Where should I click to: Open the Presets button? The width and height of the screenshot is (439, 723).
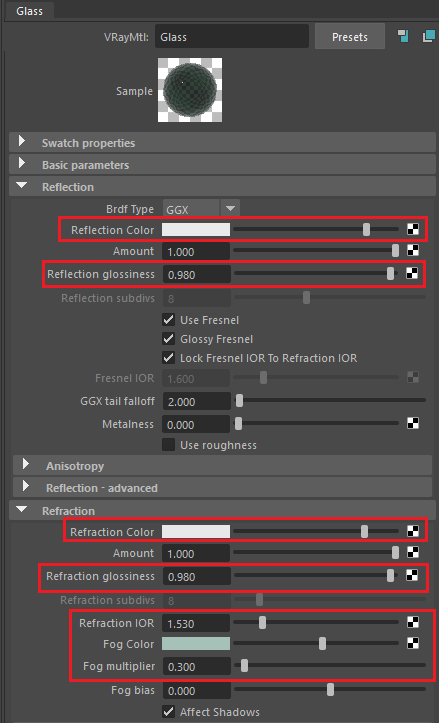[x=350, y=37]
